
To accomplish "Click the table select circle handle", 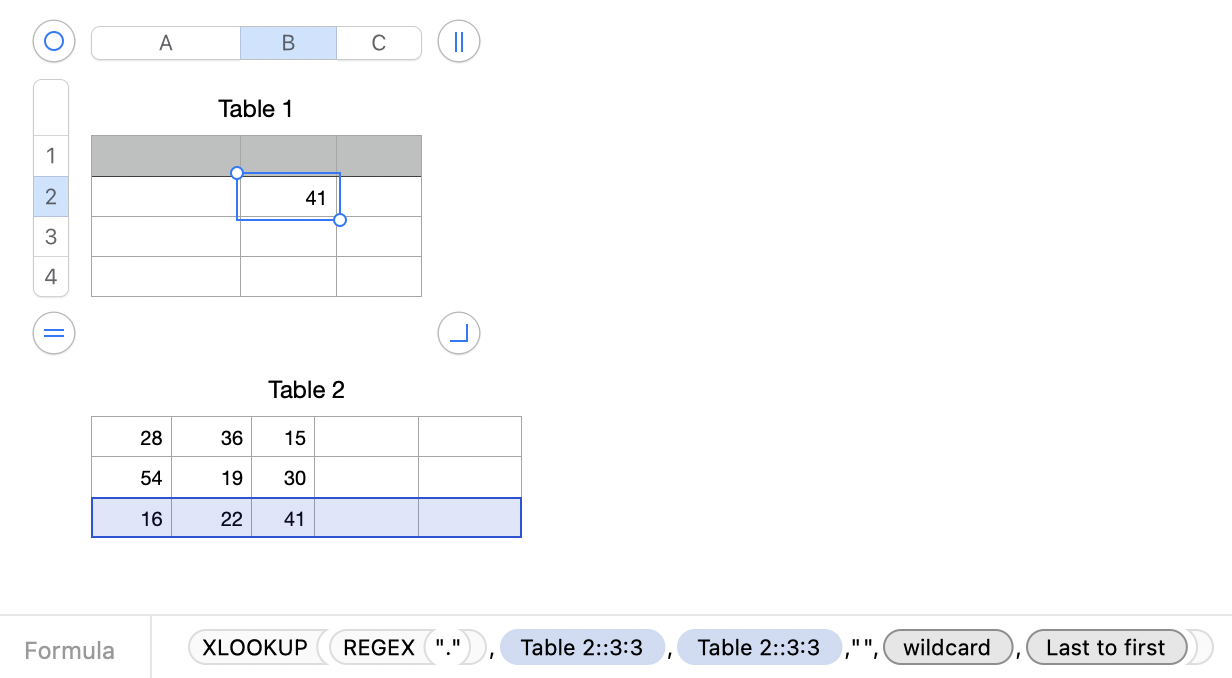I will click(54, 42).
